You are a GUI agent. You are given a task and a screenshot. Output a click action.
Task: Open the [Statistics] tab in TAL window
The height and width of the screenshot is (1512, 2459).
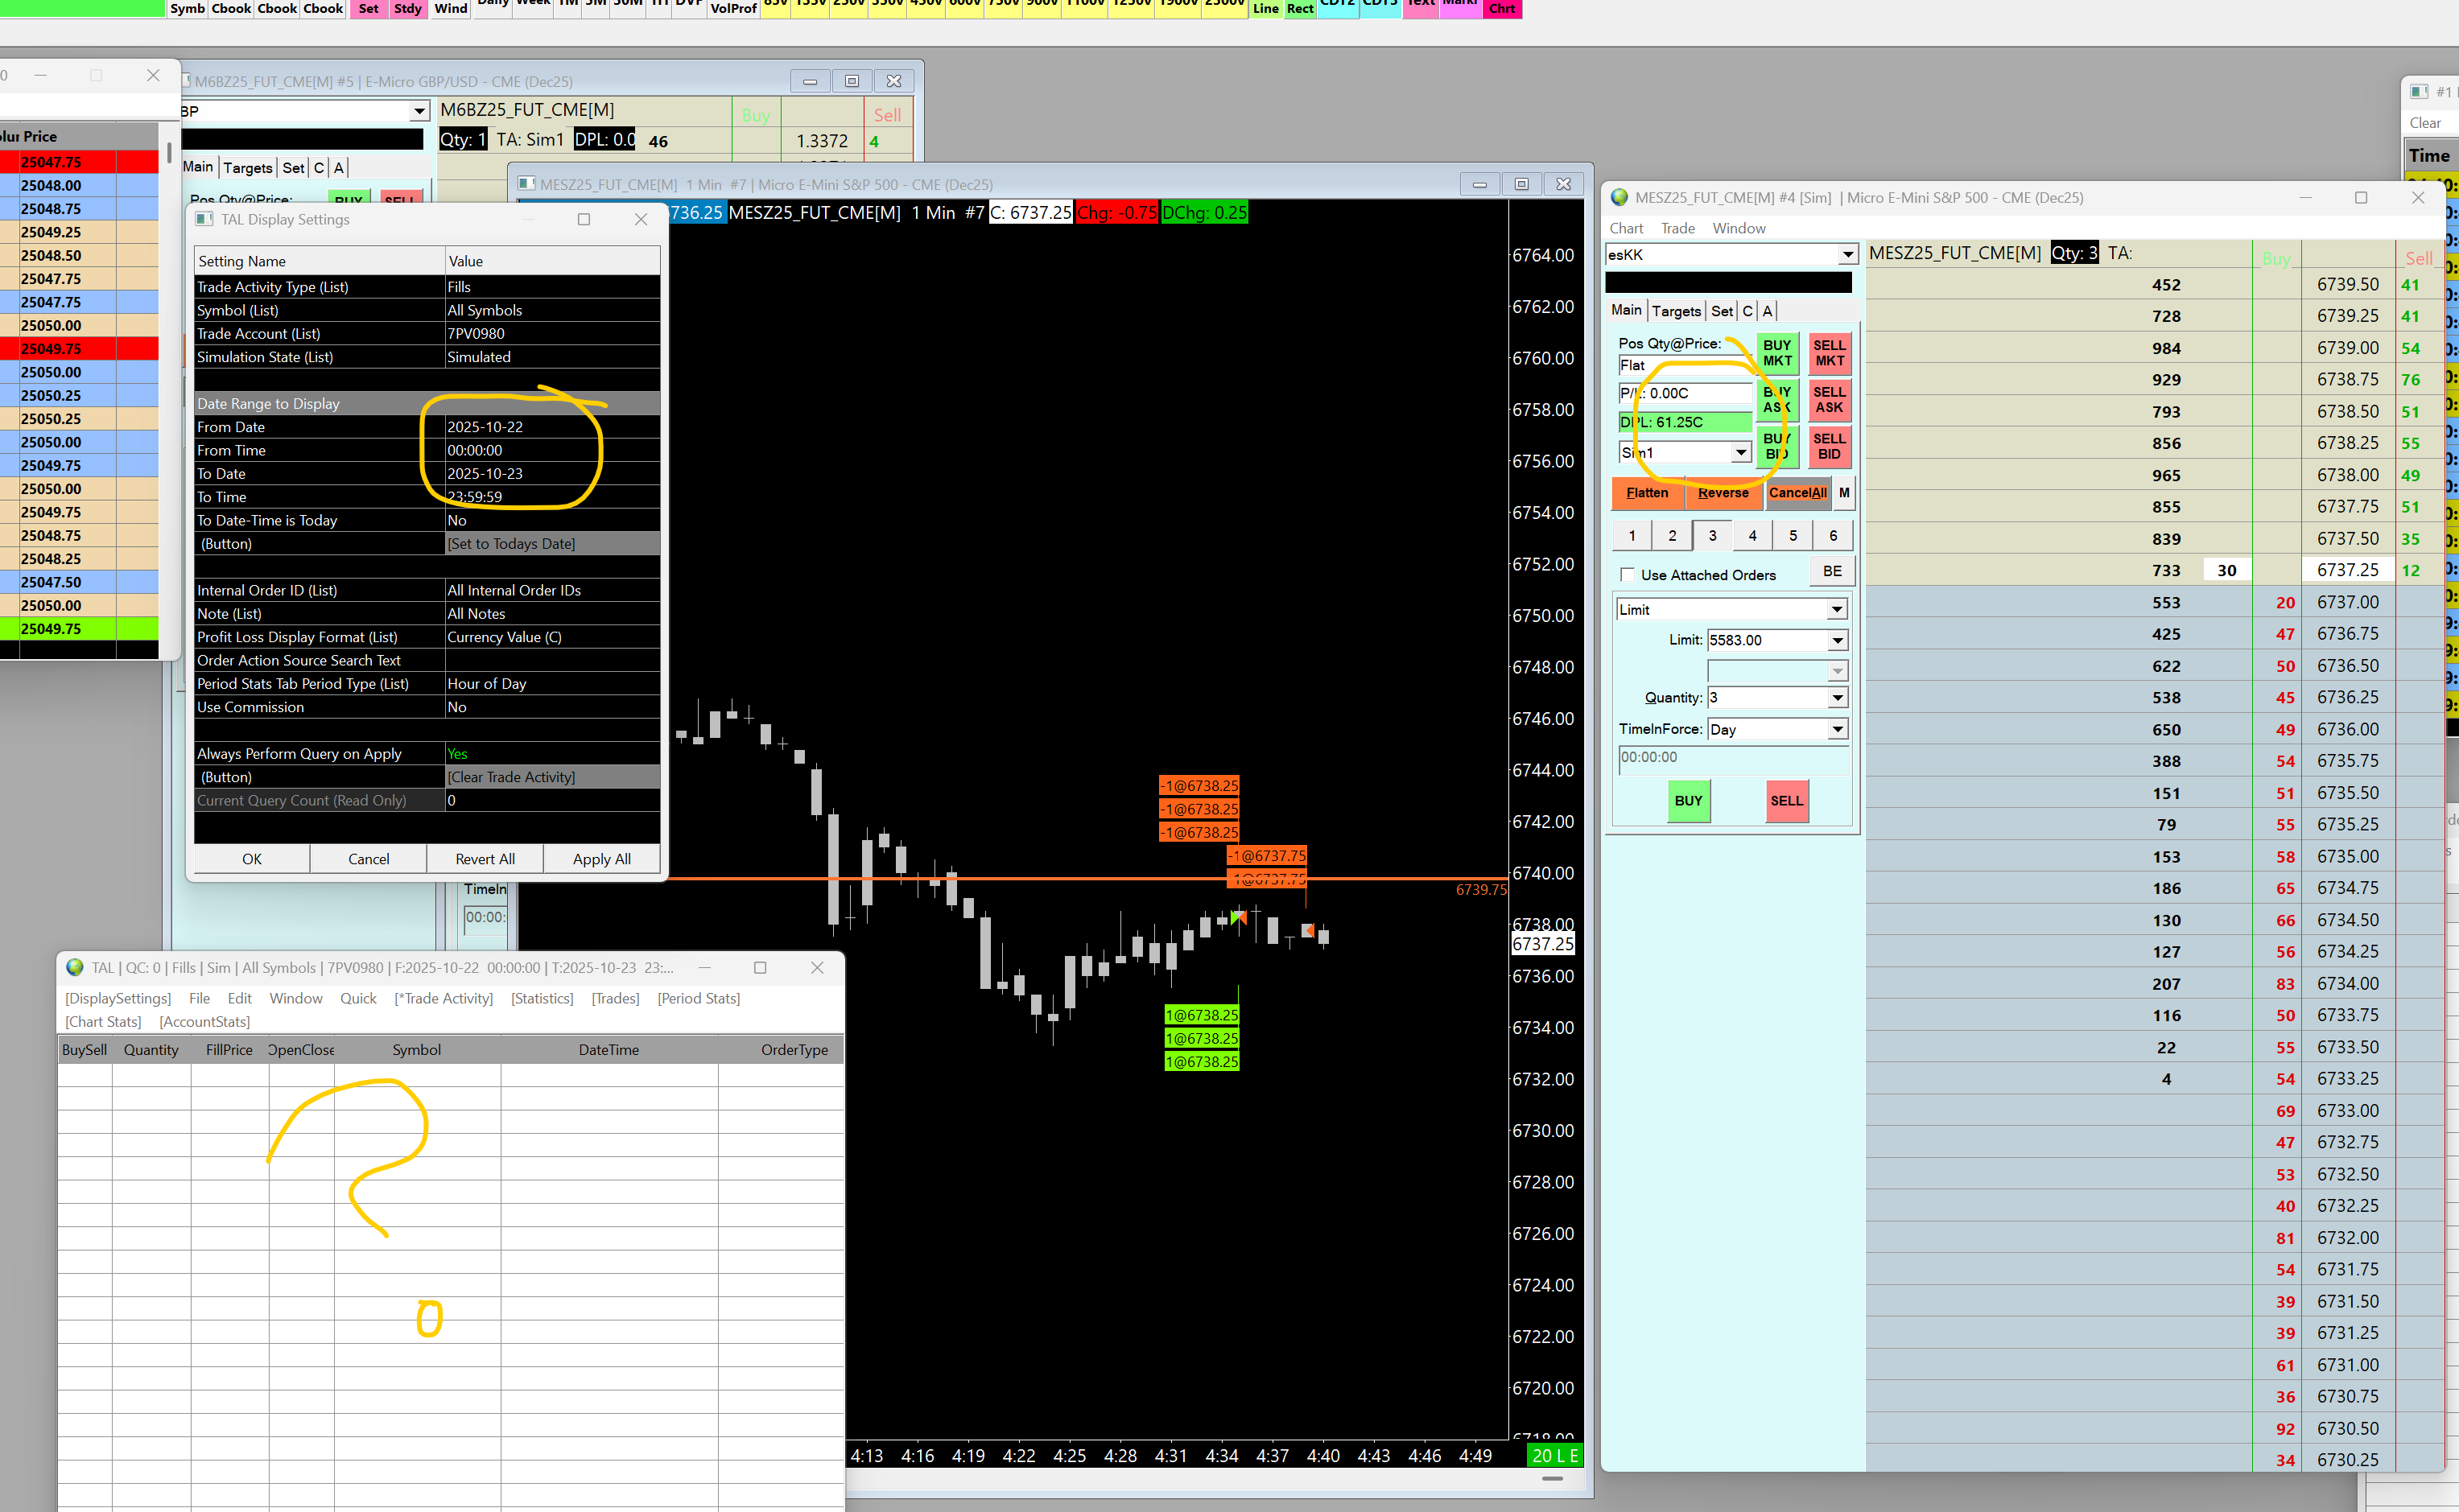pos(542,999)
